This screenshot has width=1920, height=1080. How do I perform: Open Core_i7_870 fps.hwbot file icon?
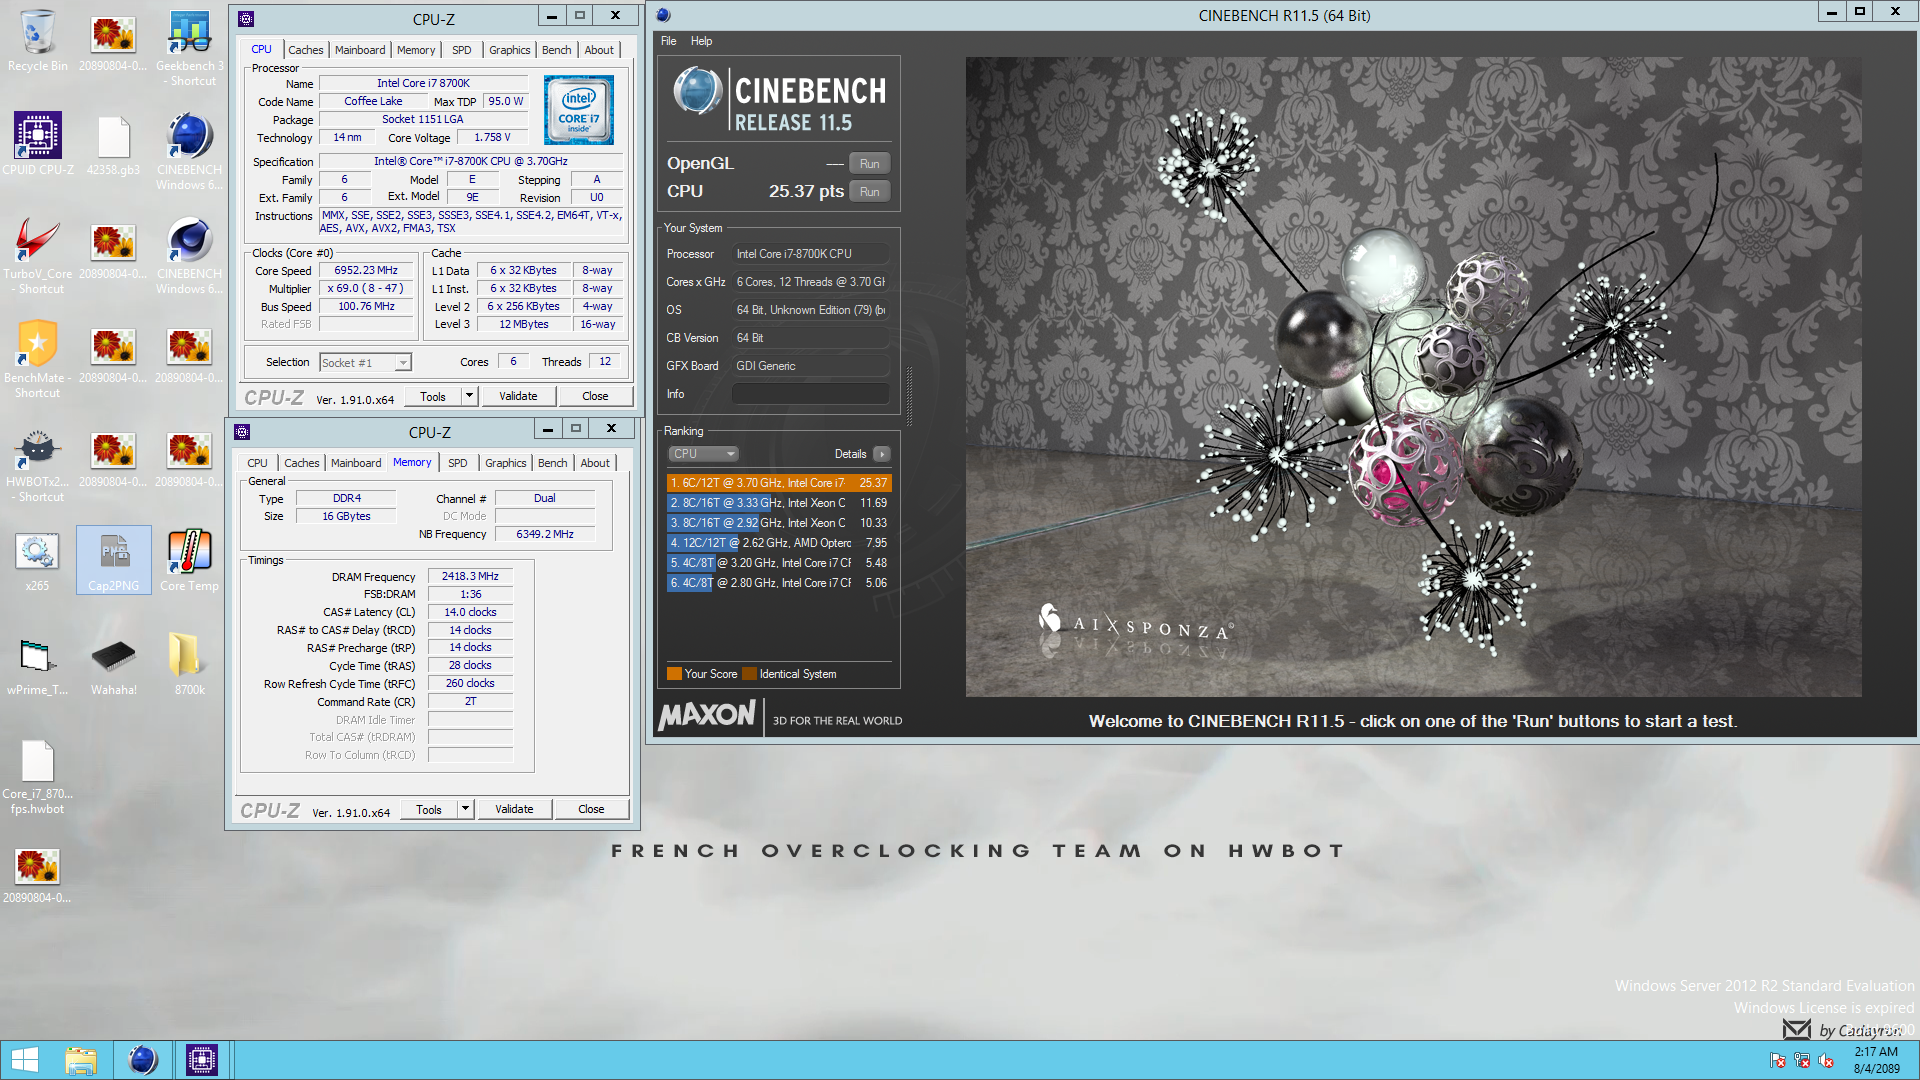click(37, 778)
